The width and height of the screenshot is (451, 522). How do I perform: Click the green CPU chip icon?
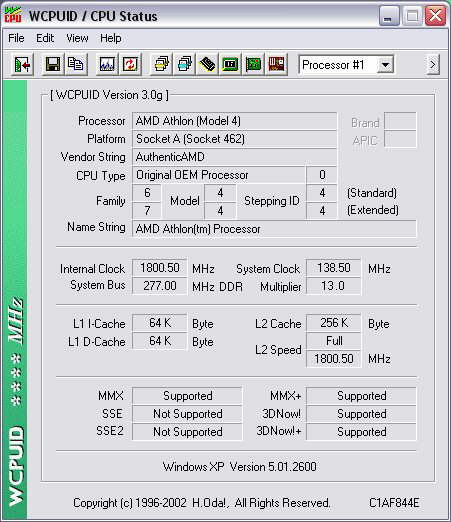pyautogui.click(x=230, y=64)
